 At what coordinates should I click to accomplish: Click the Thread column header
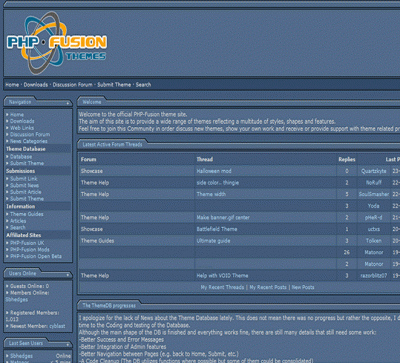click(205, 160)
